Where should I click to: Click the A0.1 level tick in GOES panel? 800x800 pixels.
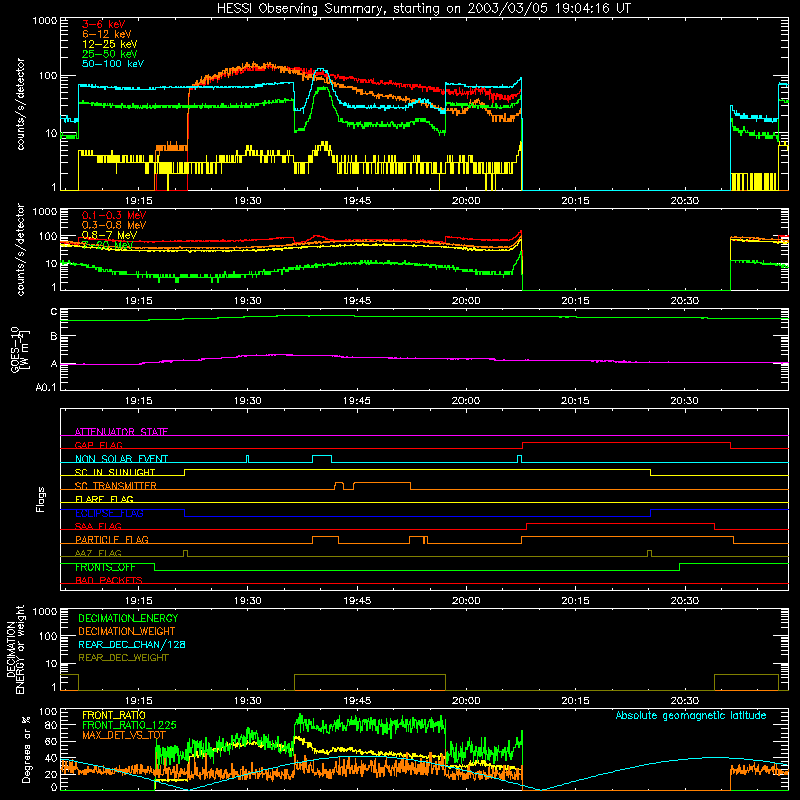tap(46, 387)
